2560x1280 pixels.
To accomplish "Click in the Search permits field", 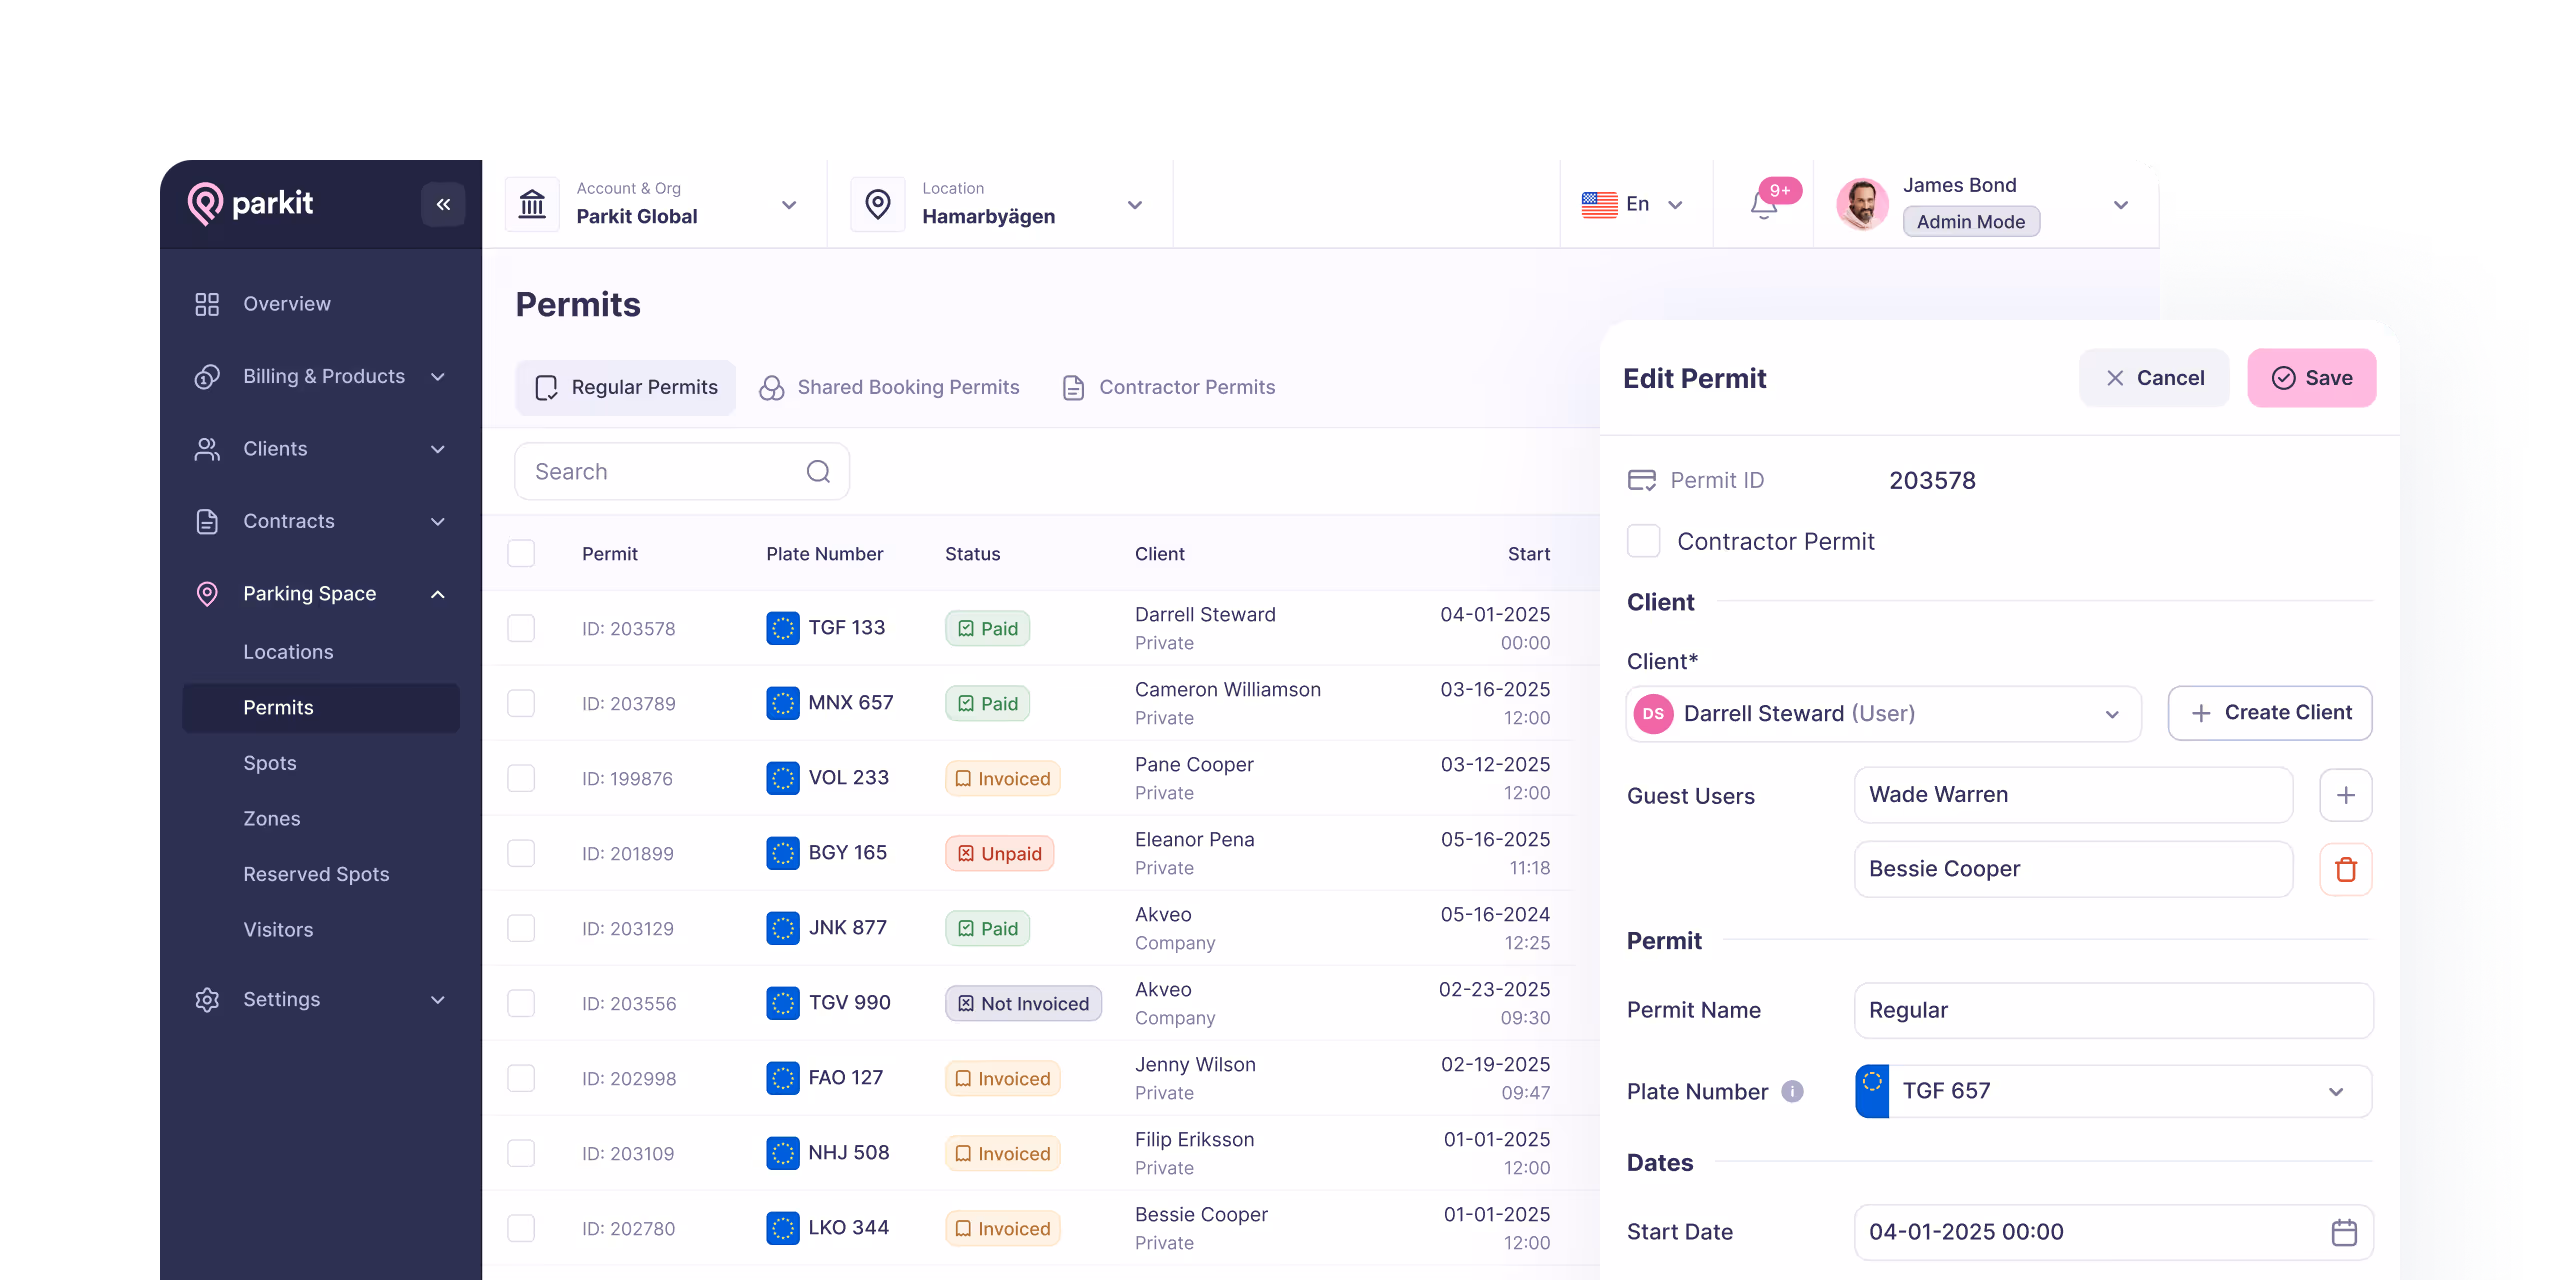I will [682, 472].
